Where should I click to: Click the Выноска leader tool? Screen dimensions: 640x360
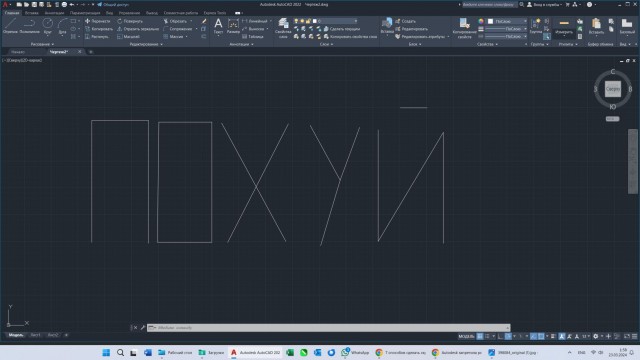click(253, 29)
